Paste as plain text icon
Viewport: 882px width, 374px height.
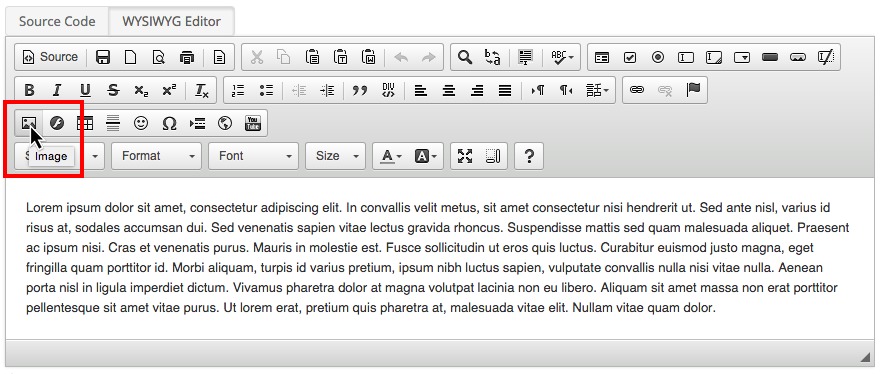pyautogui.click(x=340, y=57)
